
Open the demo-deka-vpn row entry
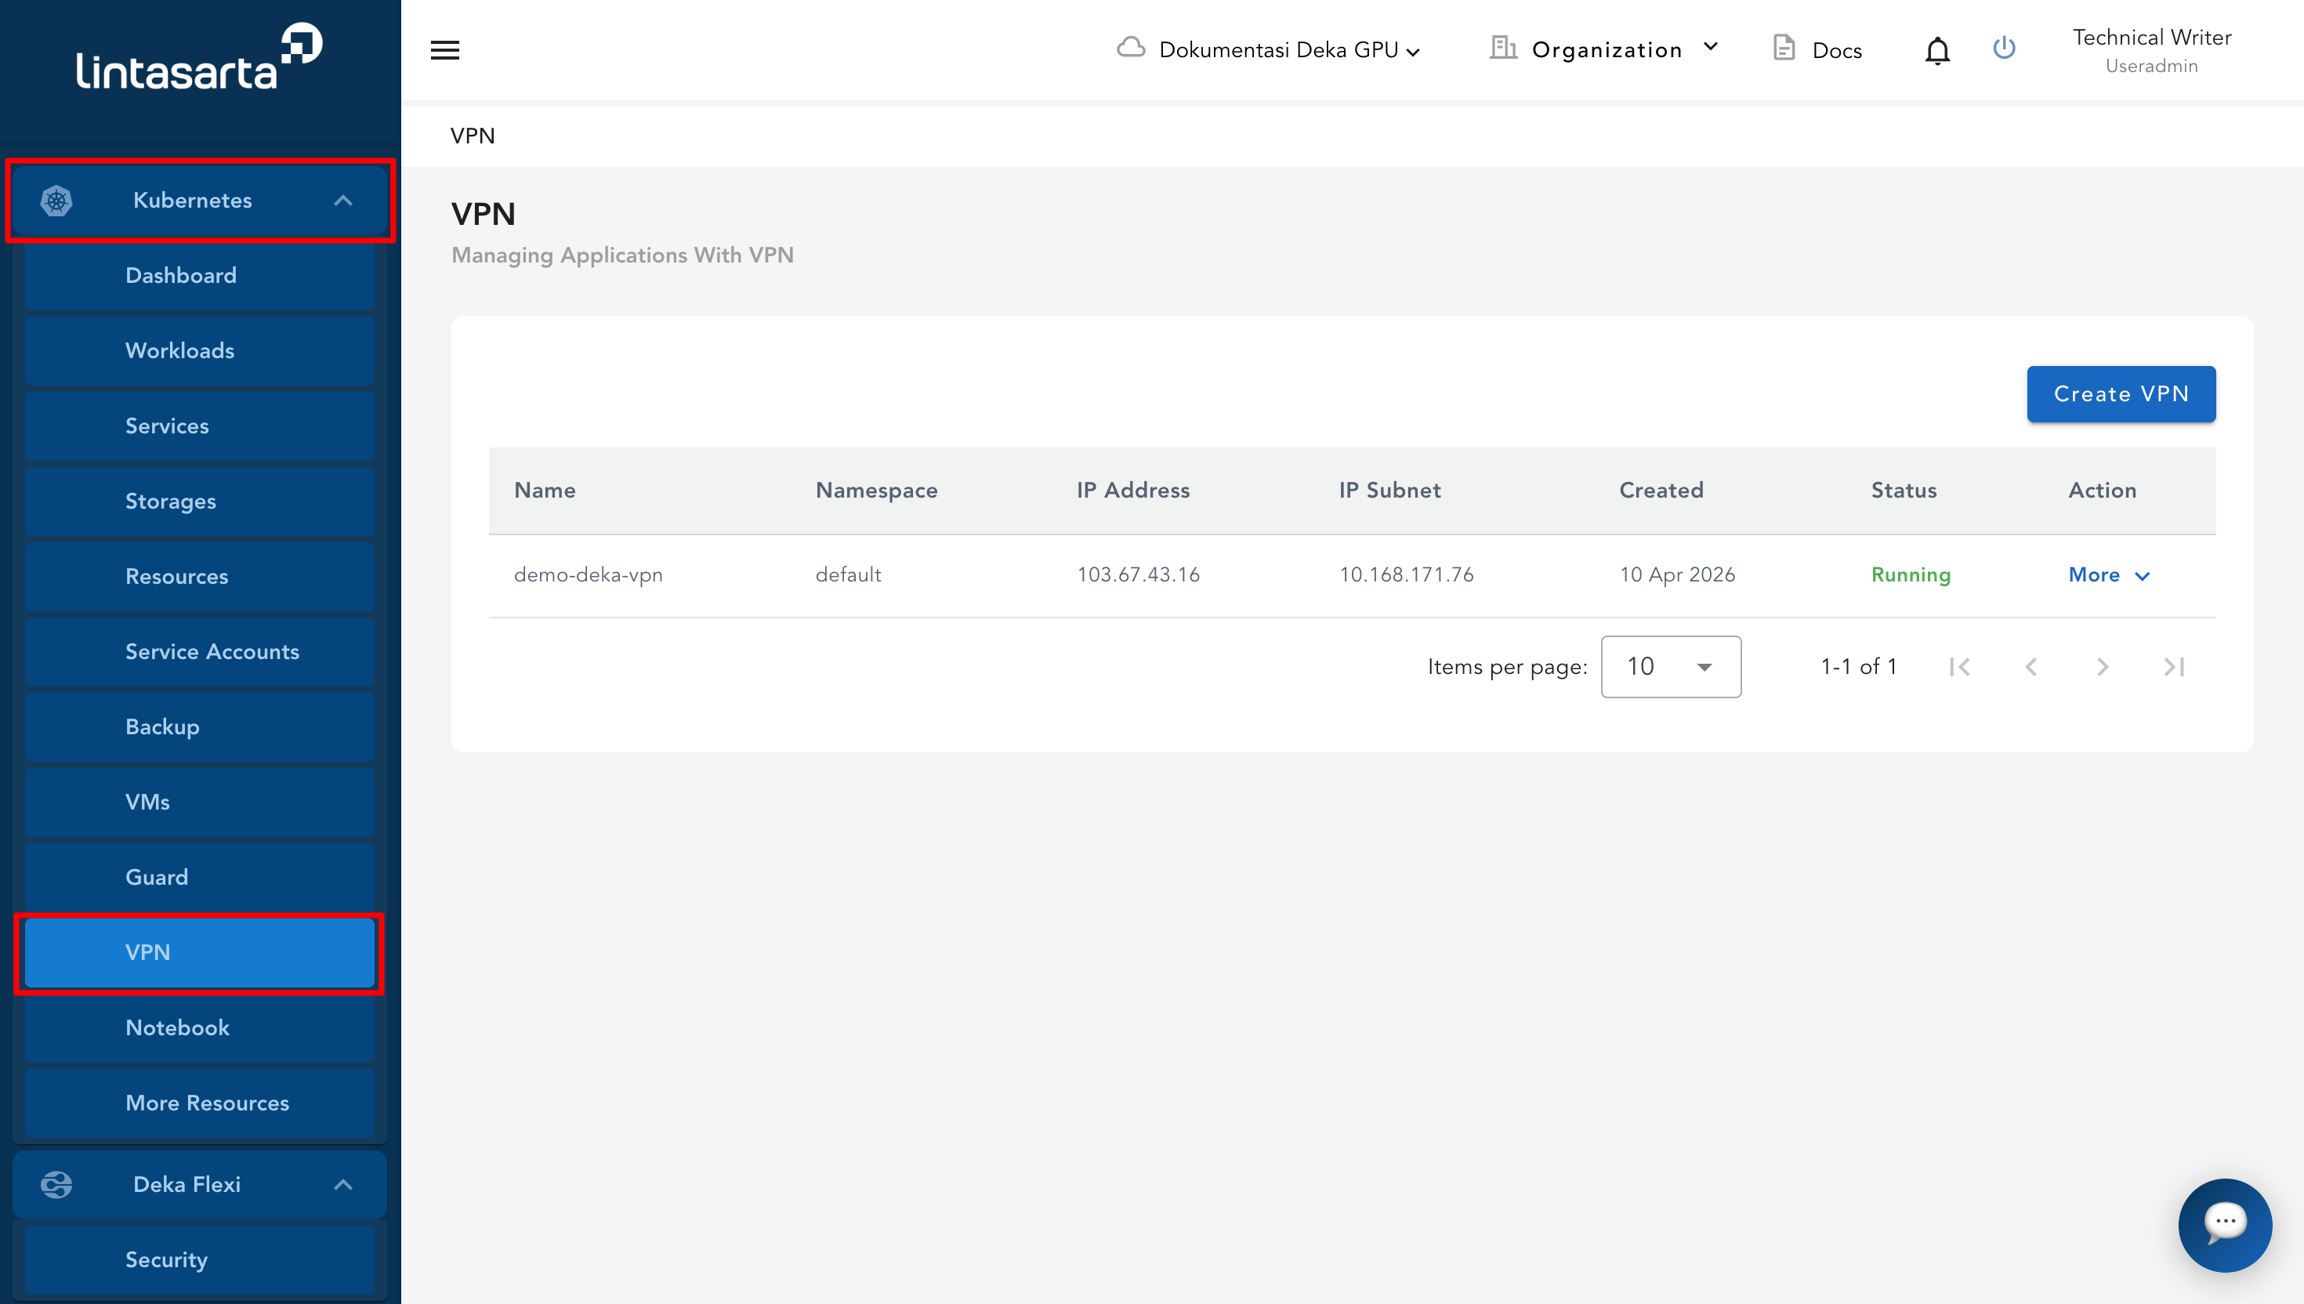pyautogui.click(x=588, y=575)
